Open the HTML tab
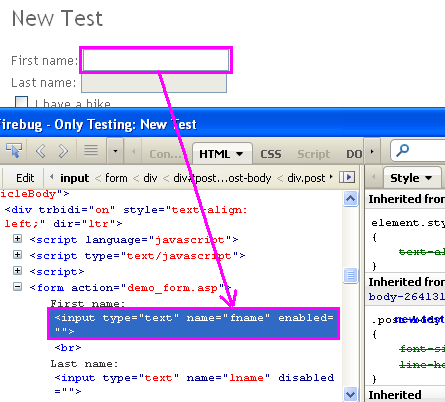 click(222, 154)
